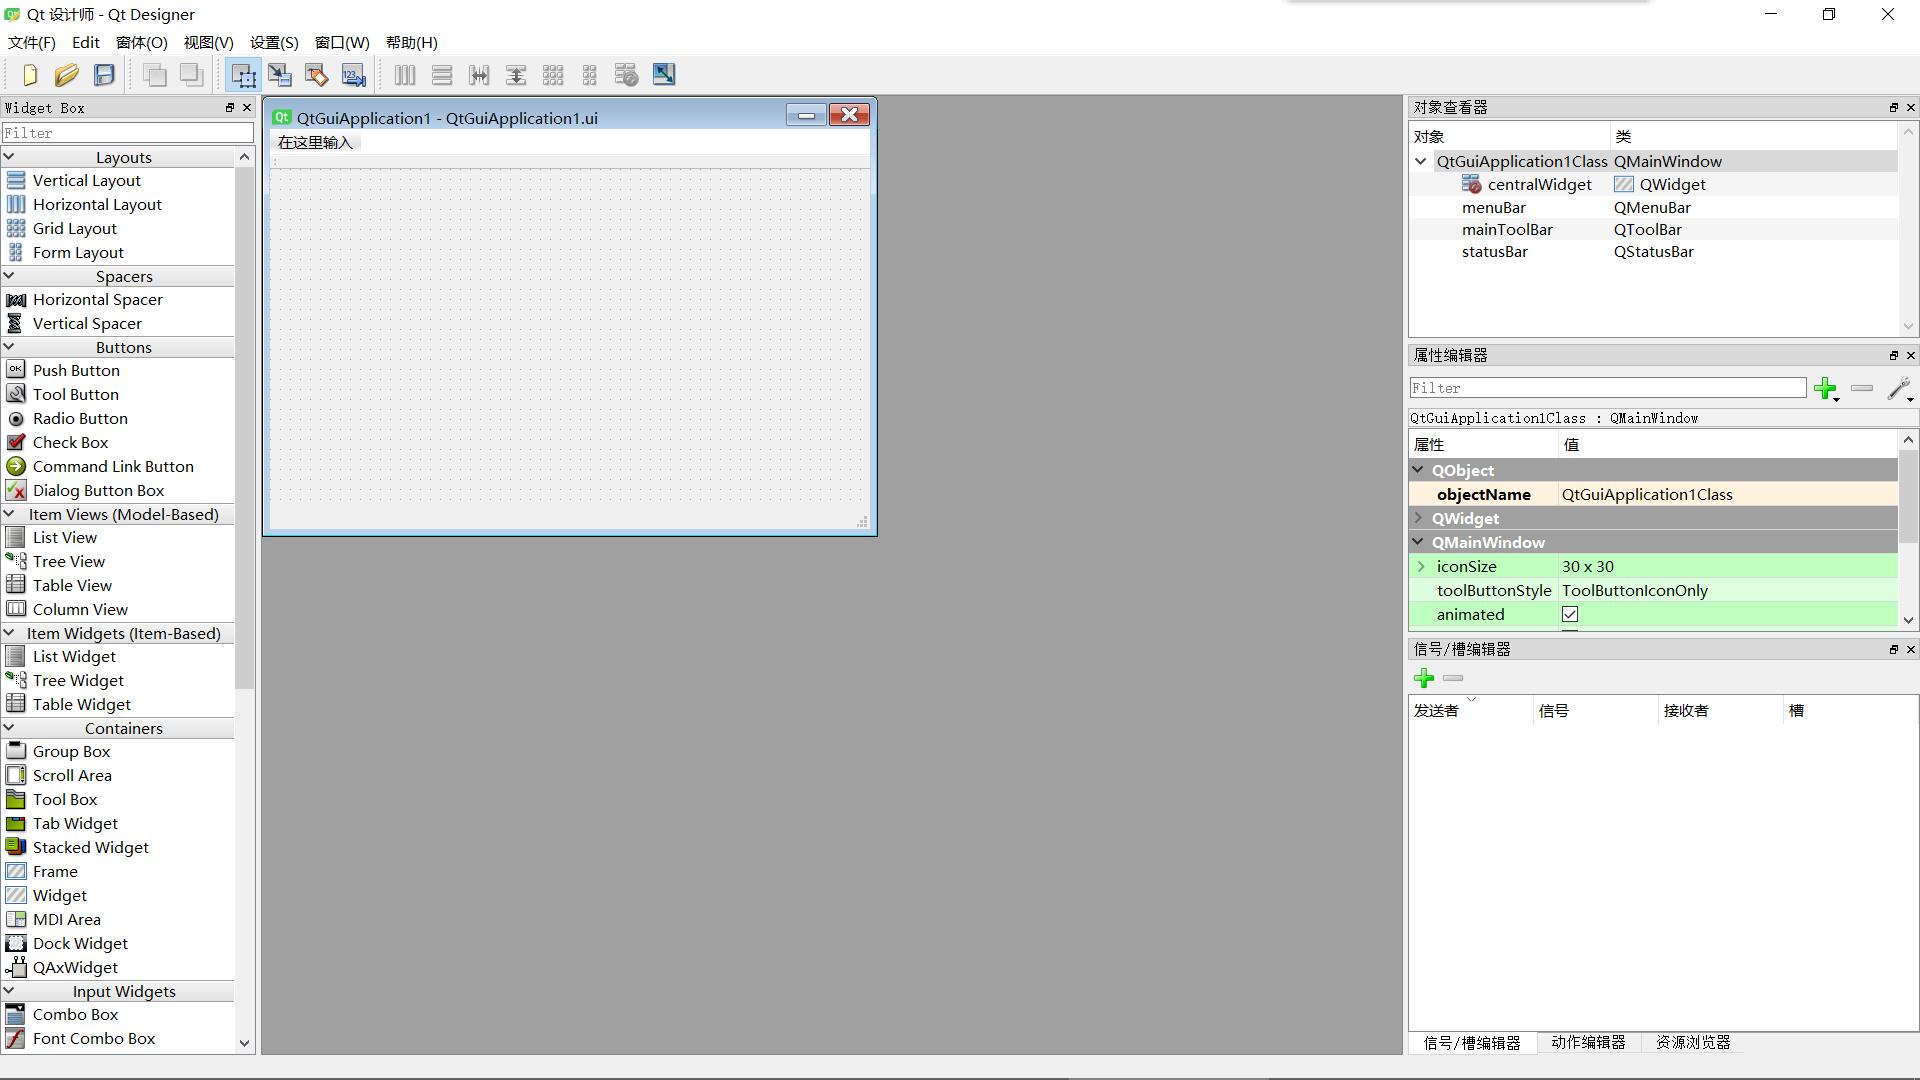Click the Widget Box Filter field
The width and height of the screenshot is (1920, 1080).
(127, 133)
